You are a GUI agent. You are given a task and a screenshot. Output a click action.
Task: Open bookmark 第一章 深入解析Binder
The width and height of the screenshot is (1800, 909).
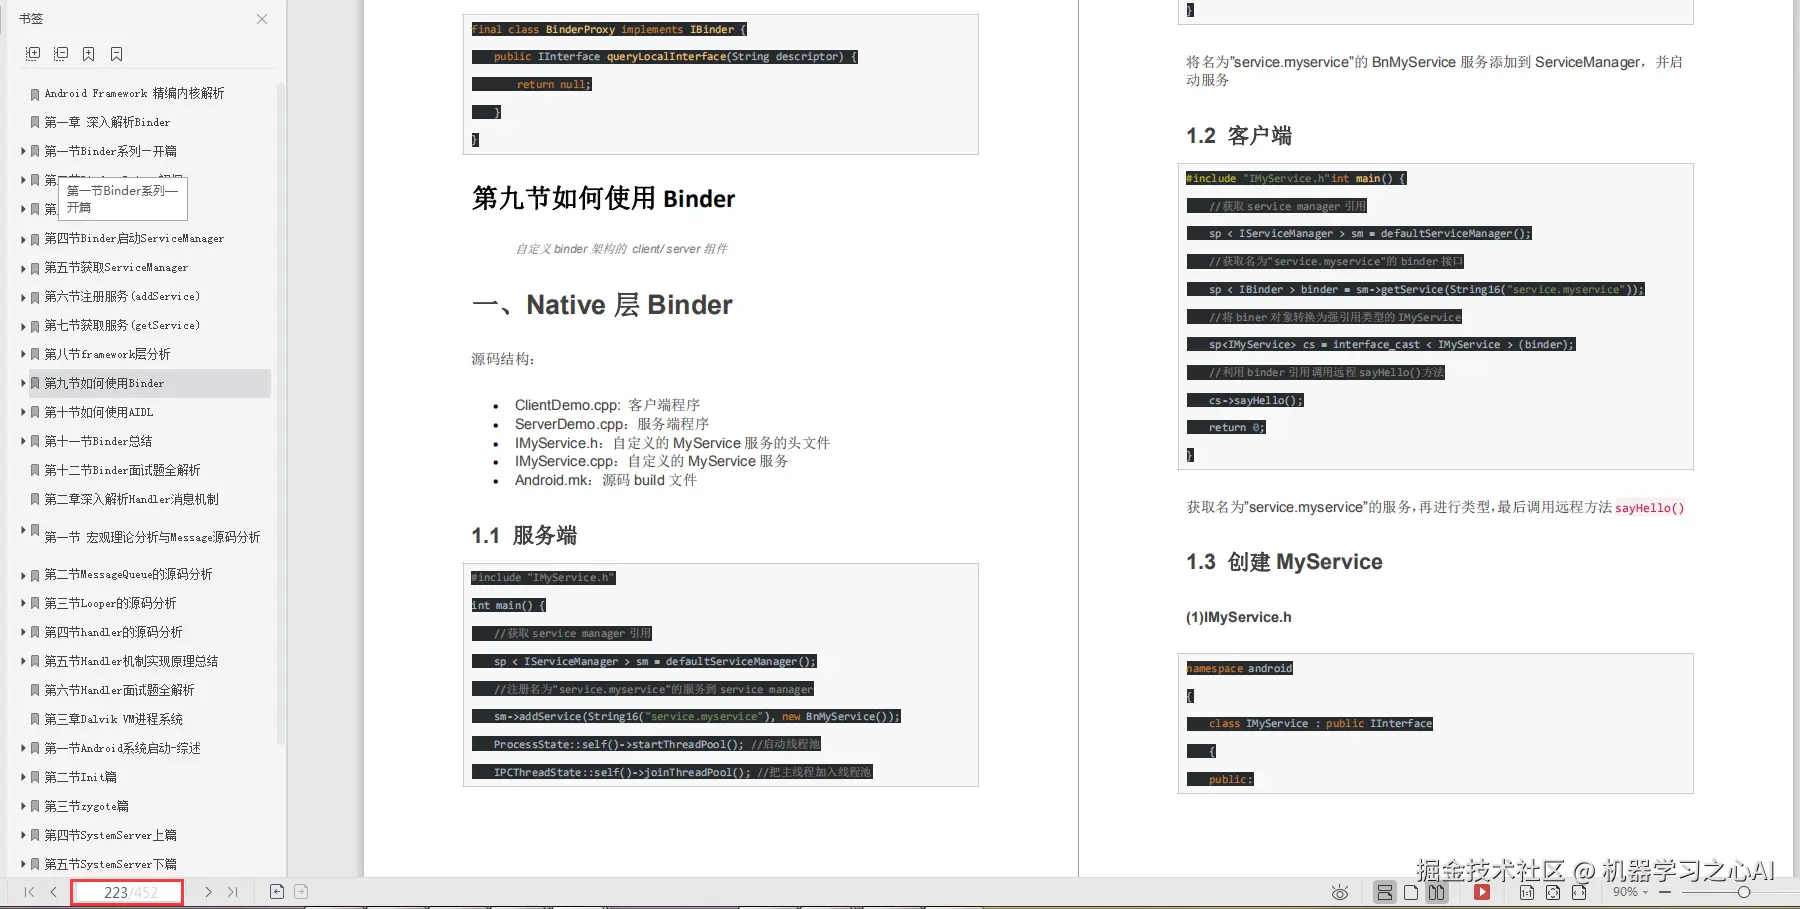(x=107, y=122)
